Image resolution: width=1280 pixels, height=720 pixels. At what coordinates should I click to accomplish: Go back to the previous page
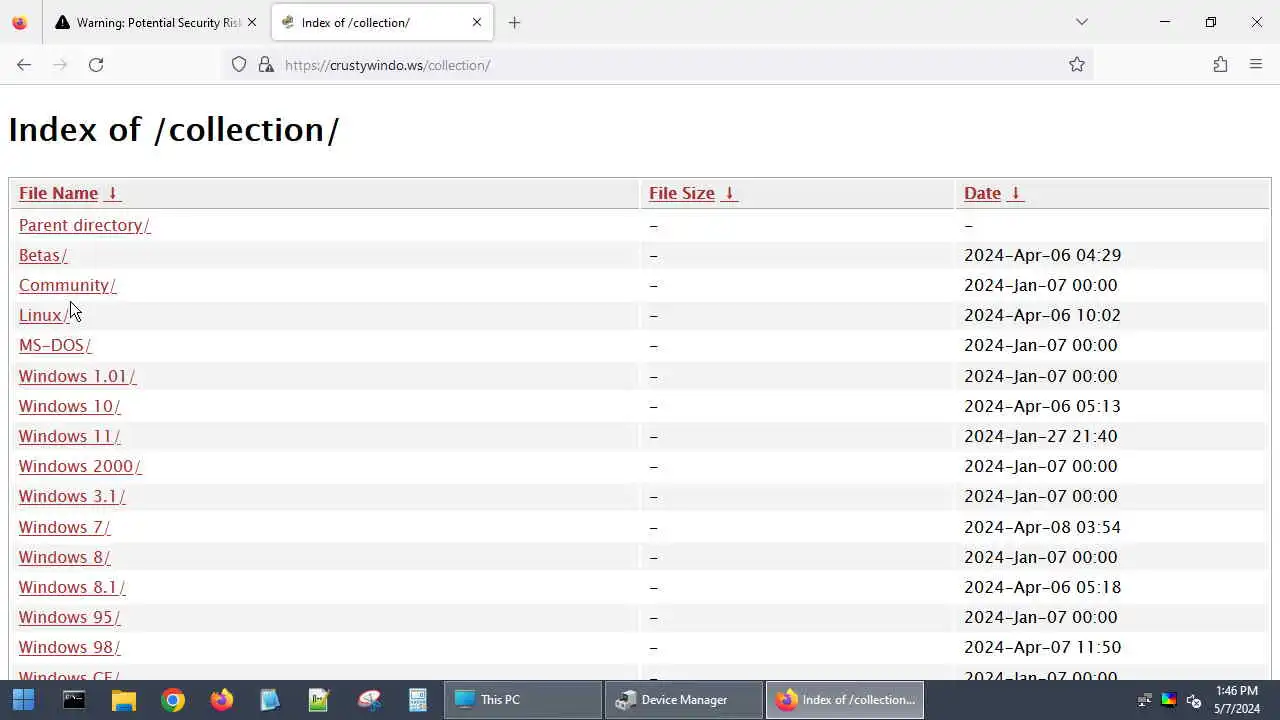[x=24, y=65]
